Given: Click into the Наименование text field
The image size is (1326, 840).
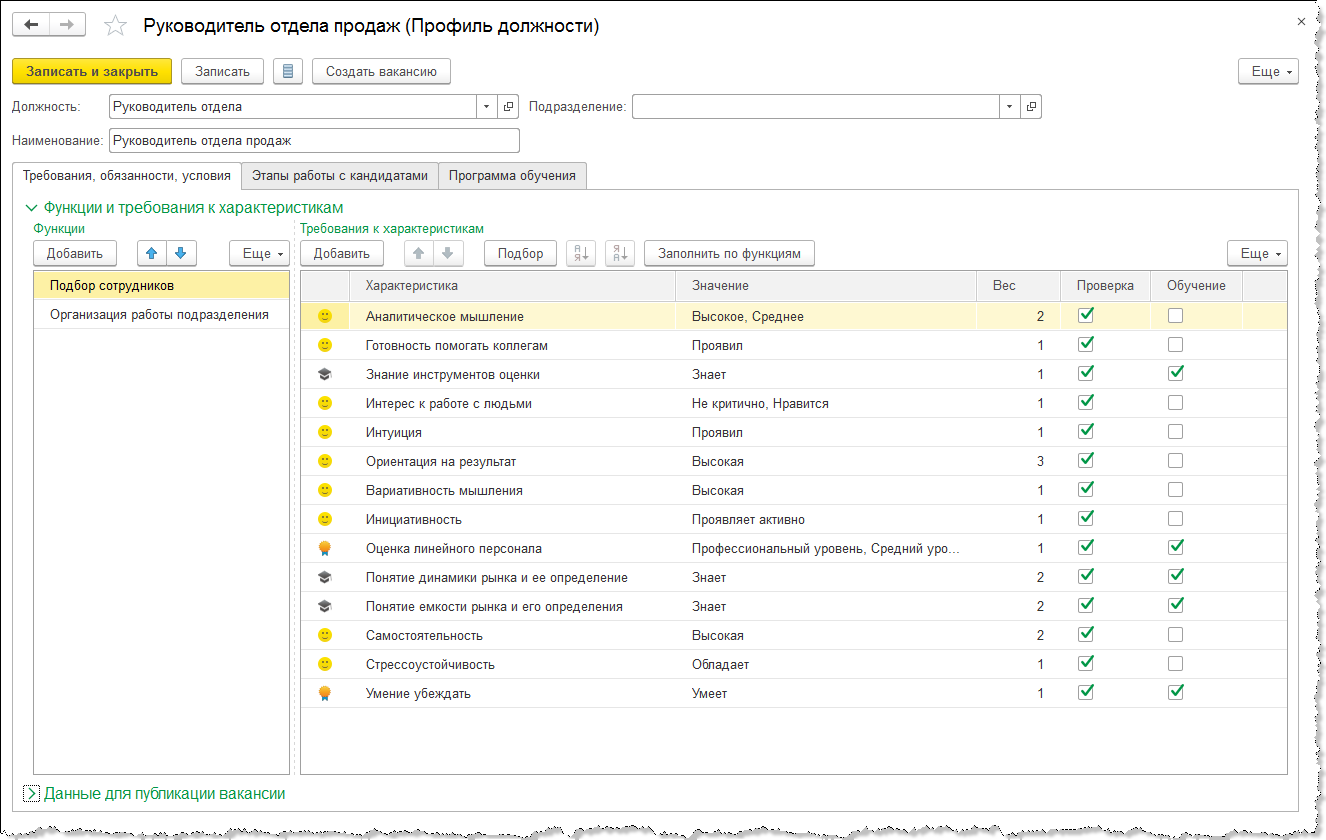Looking at the screenshot, I should 314,141.
